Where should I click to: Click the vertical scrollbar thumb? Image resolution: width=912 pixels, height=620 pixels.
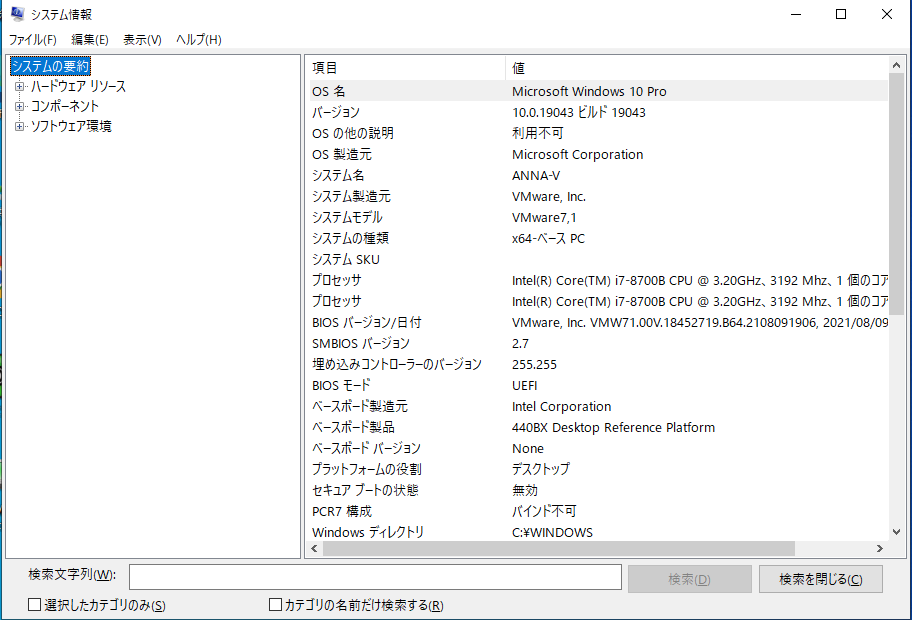896,194
